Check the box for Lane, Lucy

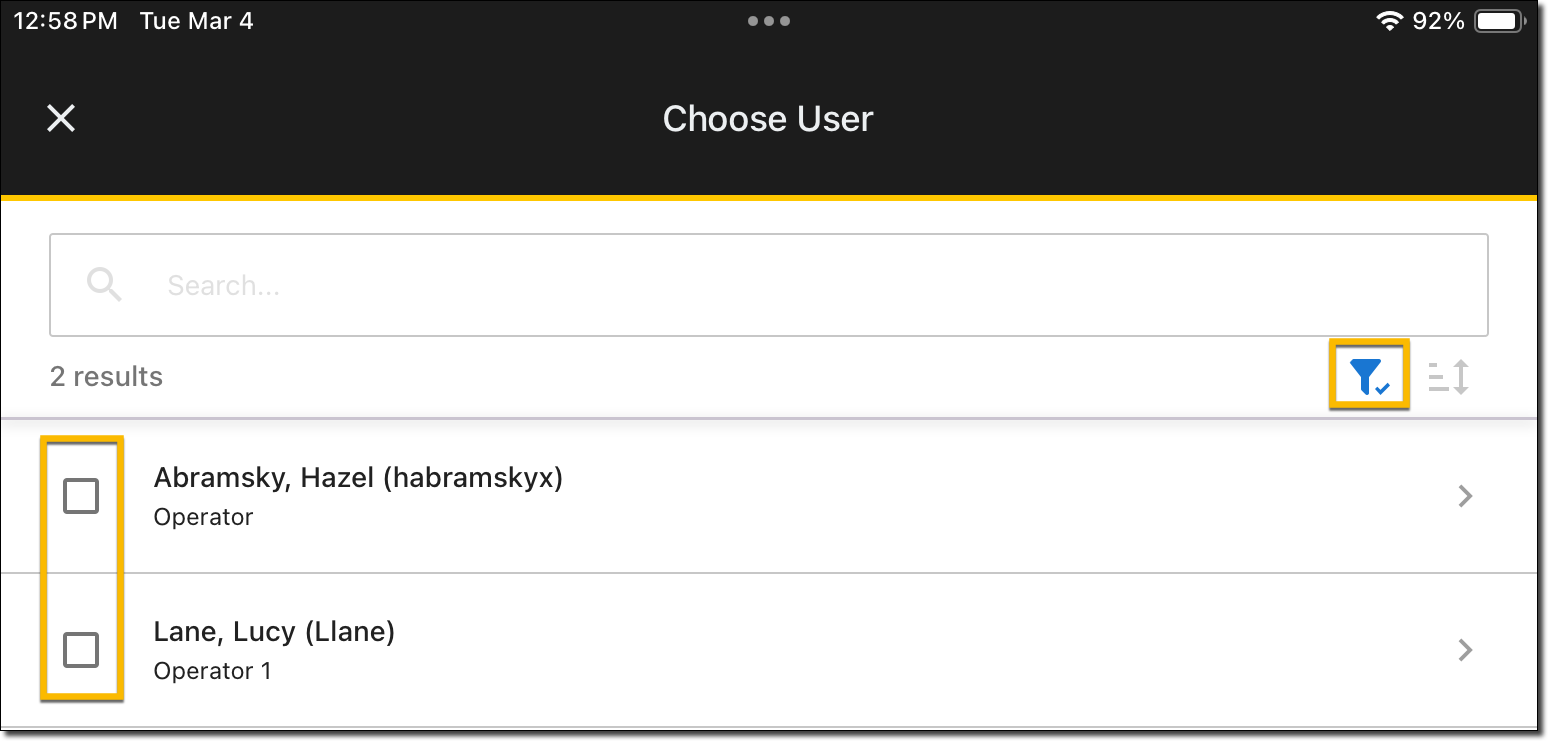click(81, 650)
